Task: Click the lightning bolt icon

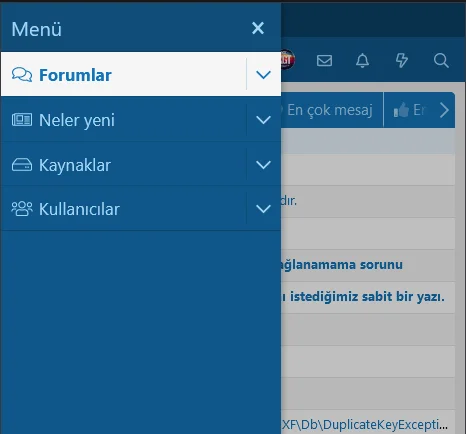Action: pos(402,61)
